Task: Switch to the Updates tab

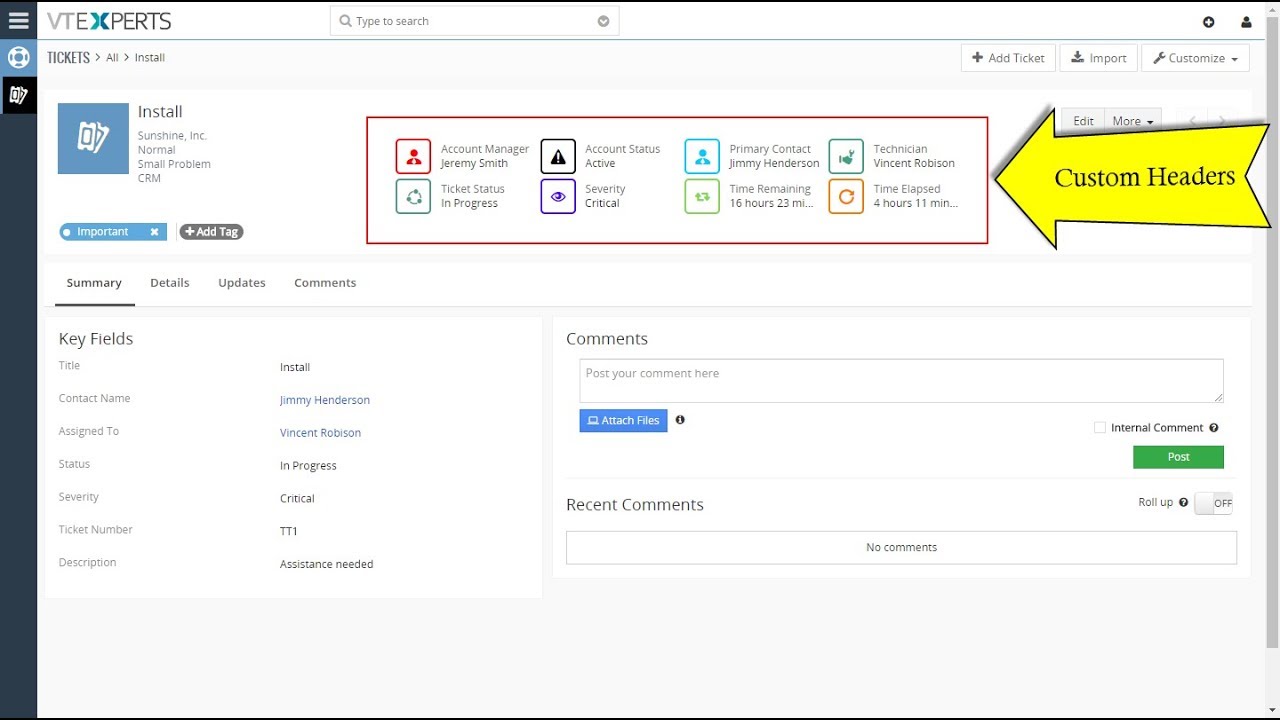Action: pyautogui.click(x=242, y=283)
